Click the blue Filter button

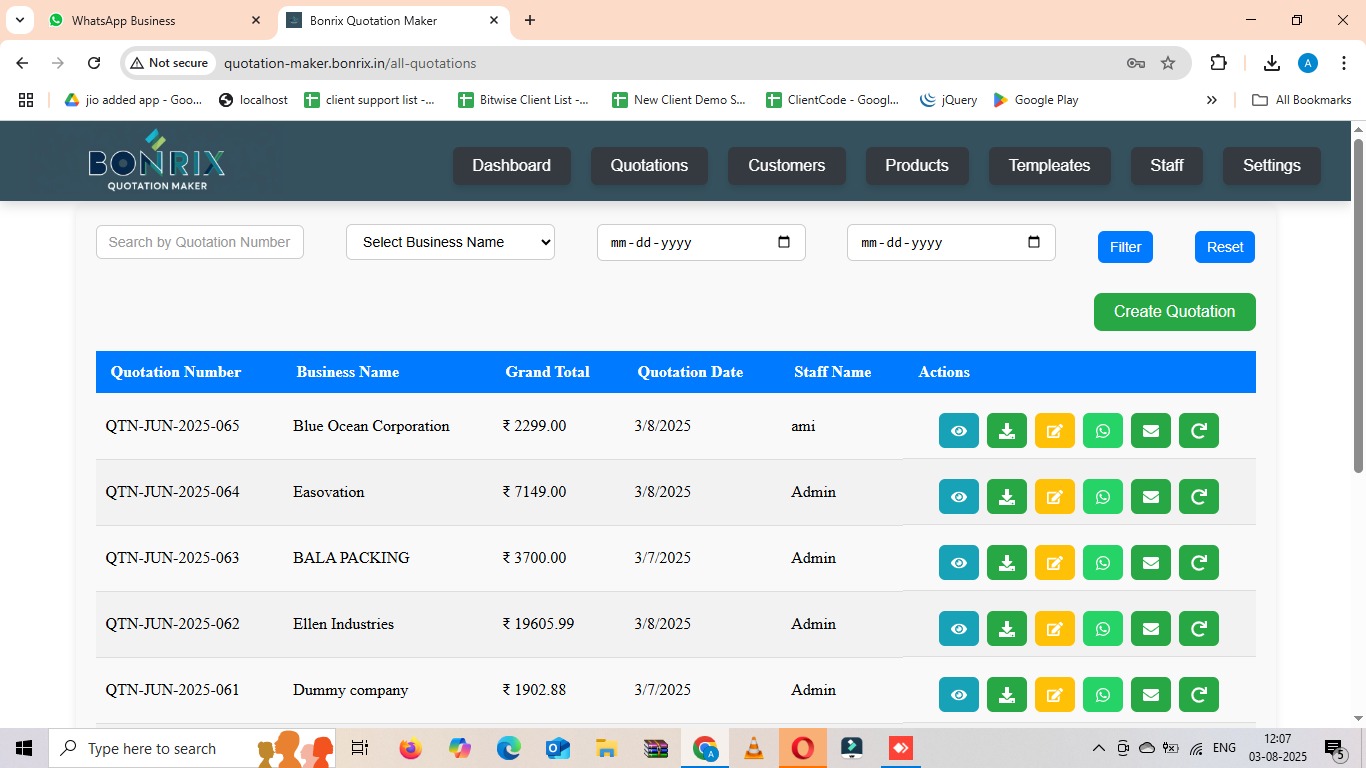(x=1125, y=247)
